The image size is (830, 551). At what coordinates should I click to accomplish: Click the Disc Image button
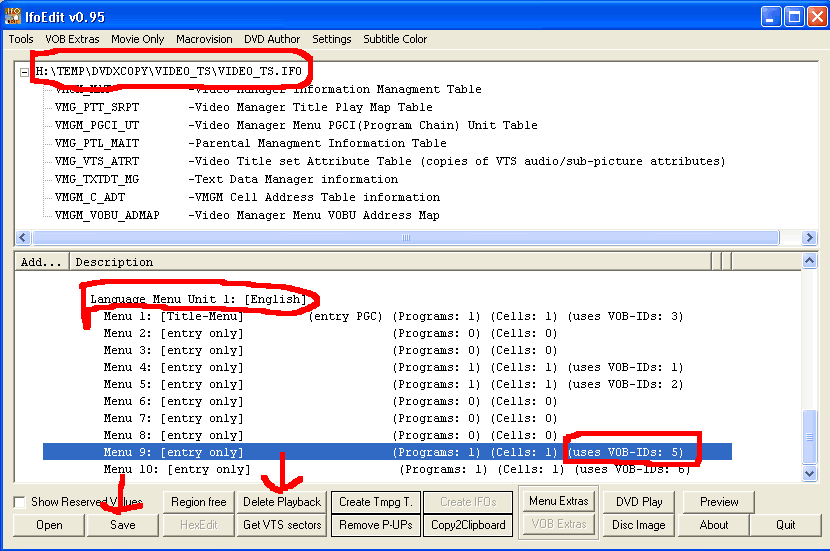pos(639,525)
